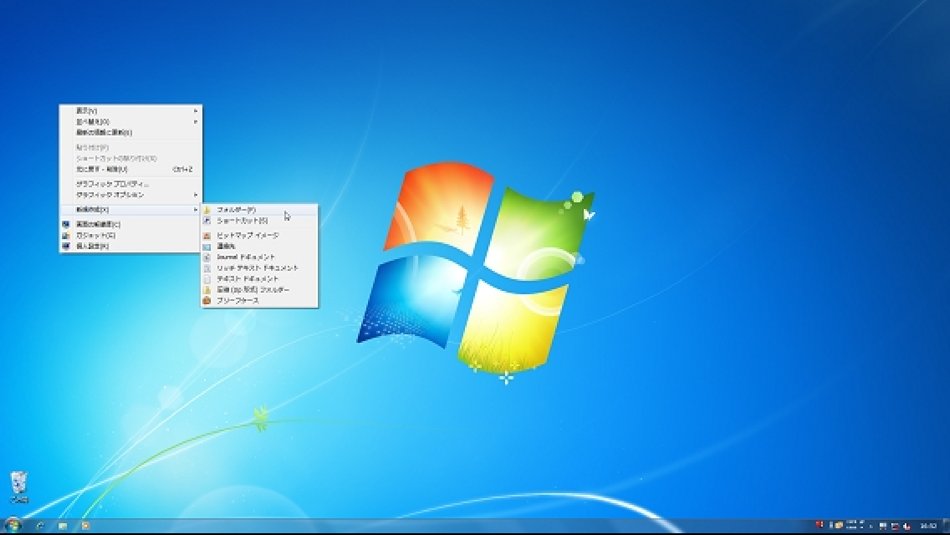Open the Windows Start orb
This screenshot has width=950, height=535.
click(13, 525)
